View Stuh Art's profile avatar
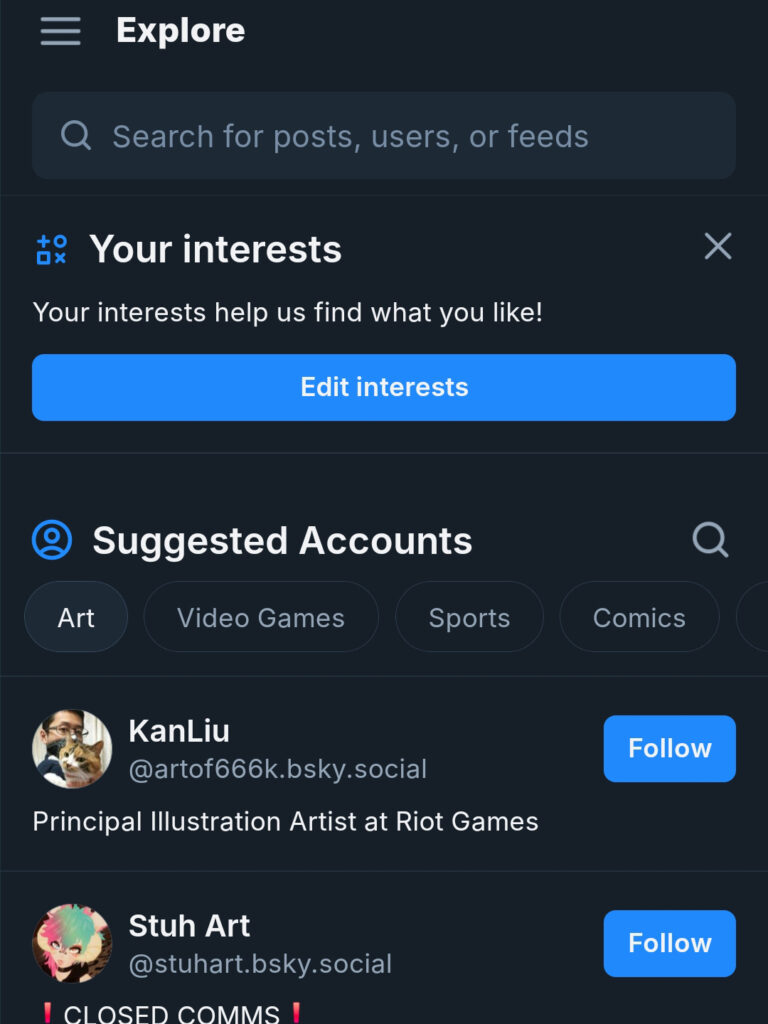Image resolution: width=768 pixels, height=1024 pixels. point(72,943)
